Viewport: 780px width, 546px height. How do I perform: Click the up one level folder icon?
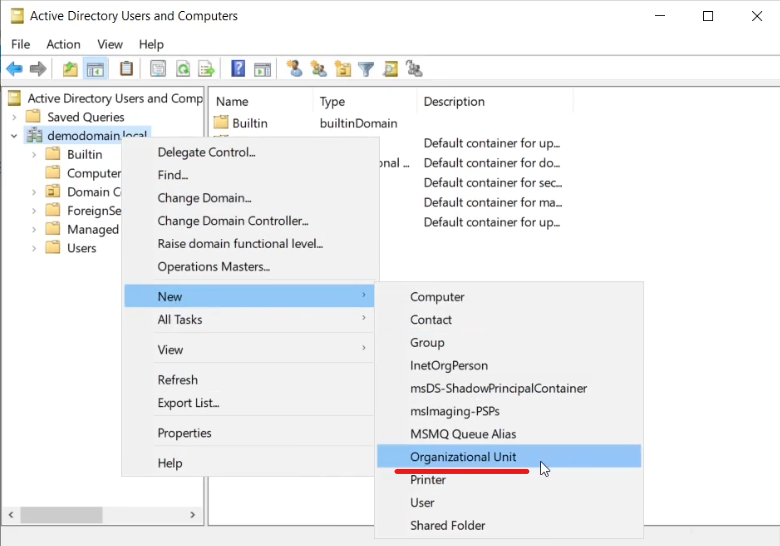[70, 69]
